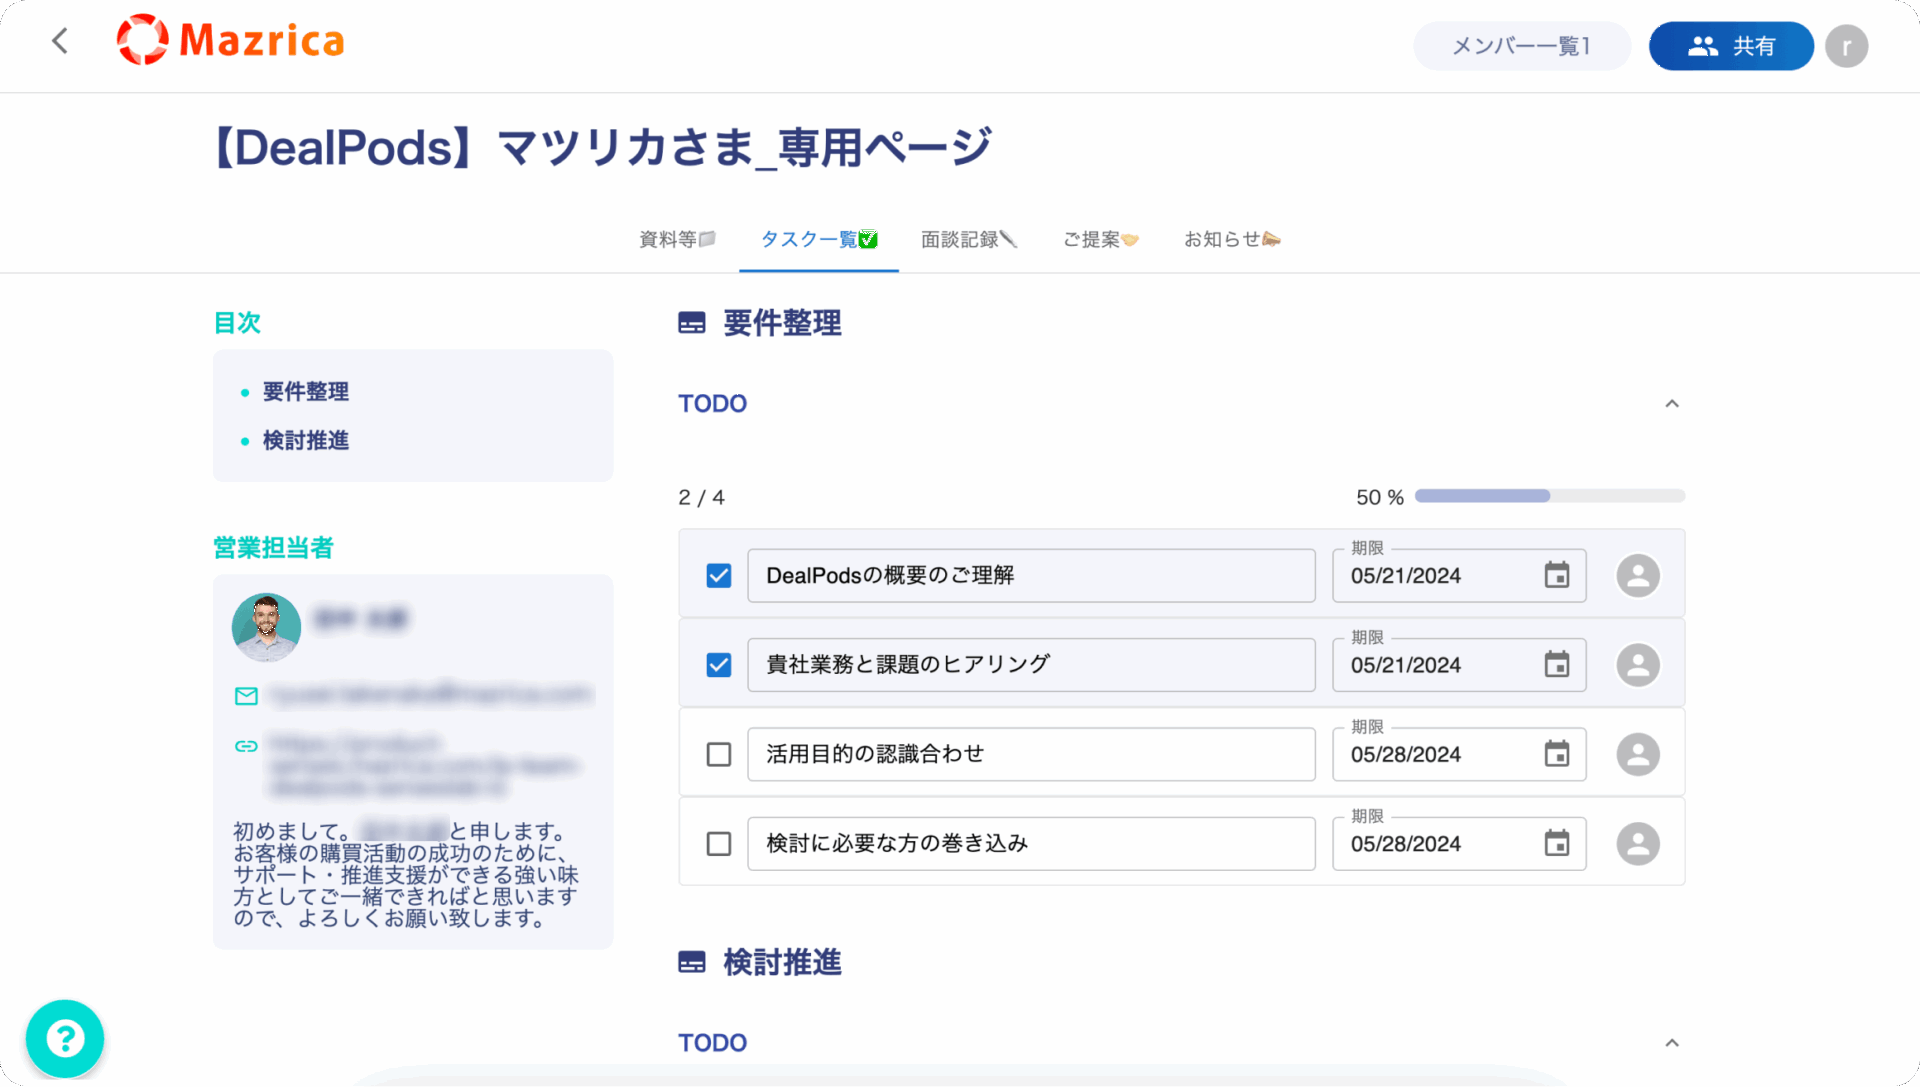1920x1087 pixels.
Task: Check 検討に必要な方の巻き込み task
Action: coord(719,844)
